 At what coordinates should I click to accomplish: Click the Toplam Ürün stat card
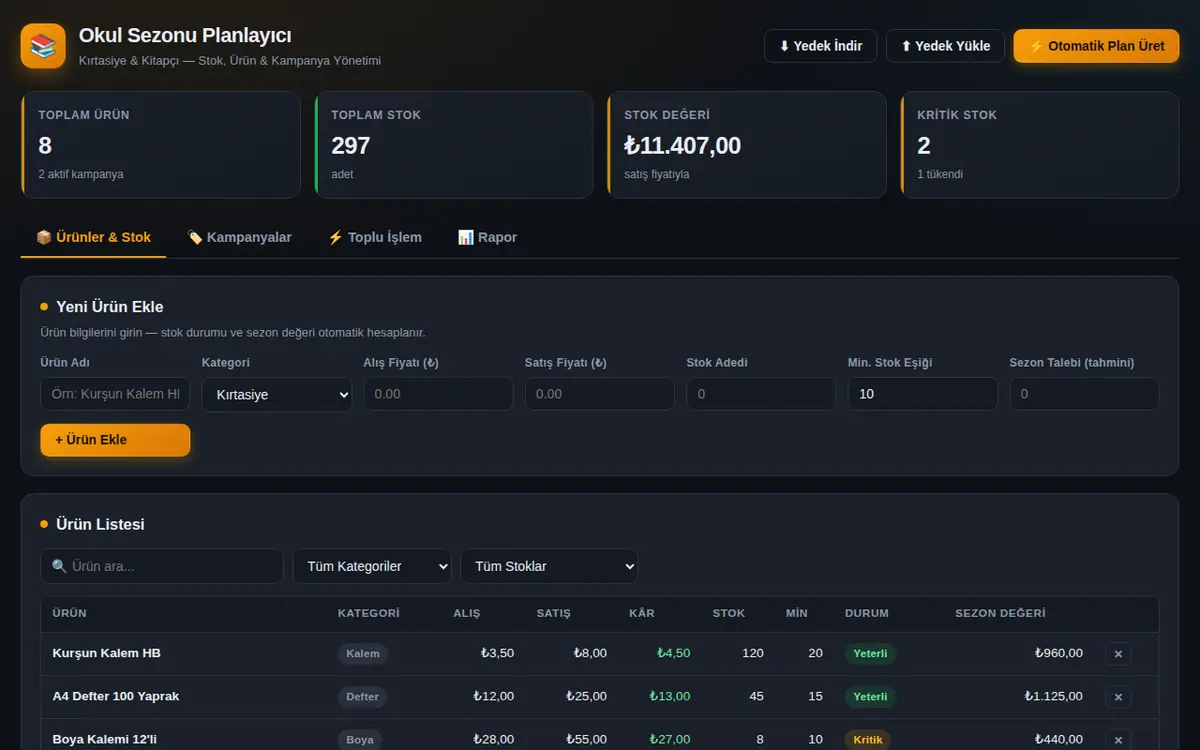point(161,145)
